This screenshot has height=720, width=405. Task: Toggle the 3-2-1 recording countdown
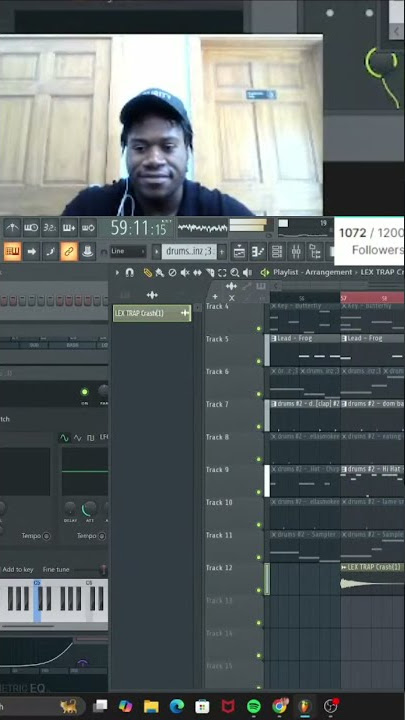50,228
